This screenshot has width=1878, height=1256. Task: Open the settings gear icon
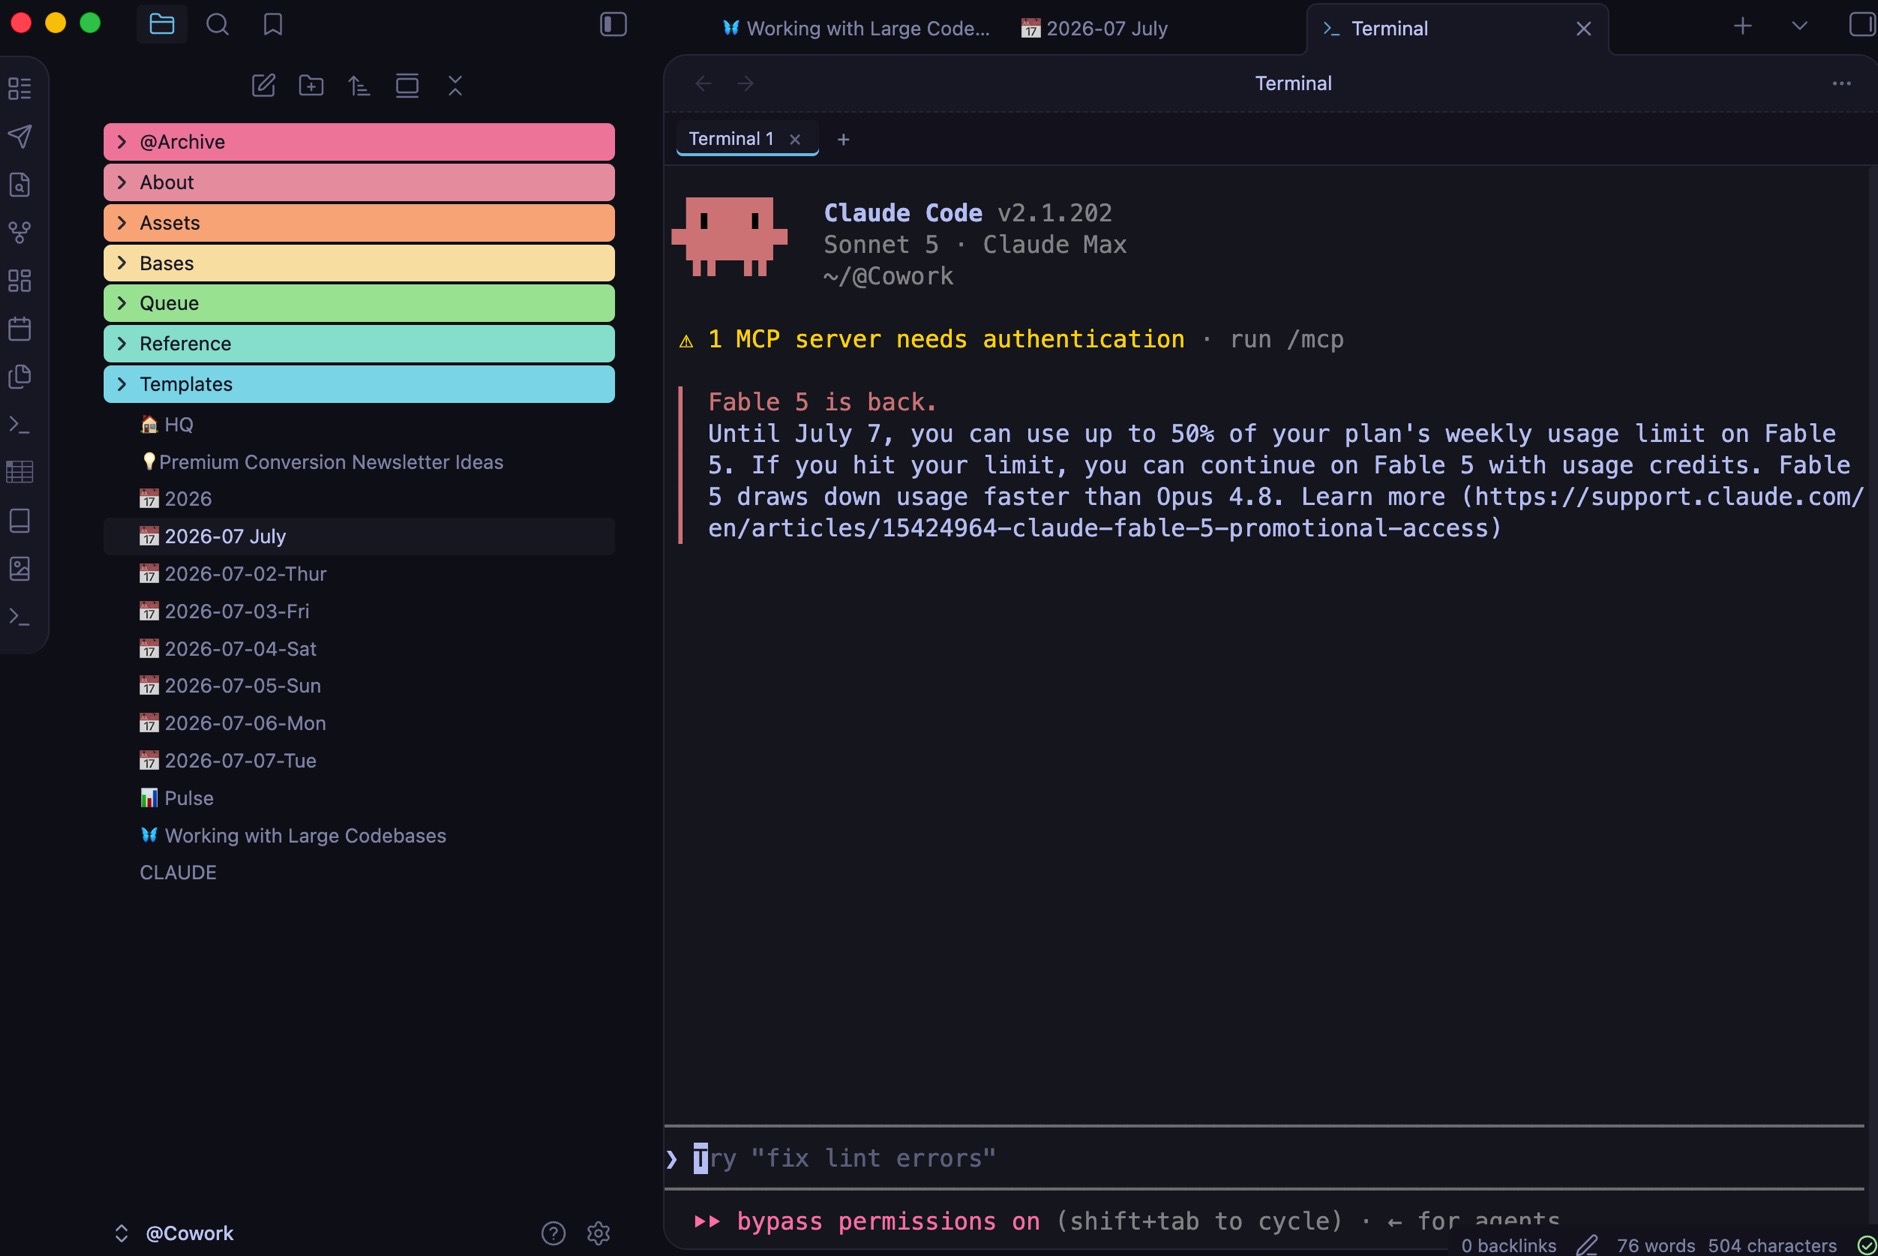tap(598, 1233)
